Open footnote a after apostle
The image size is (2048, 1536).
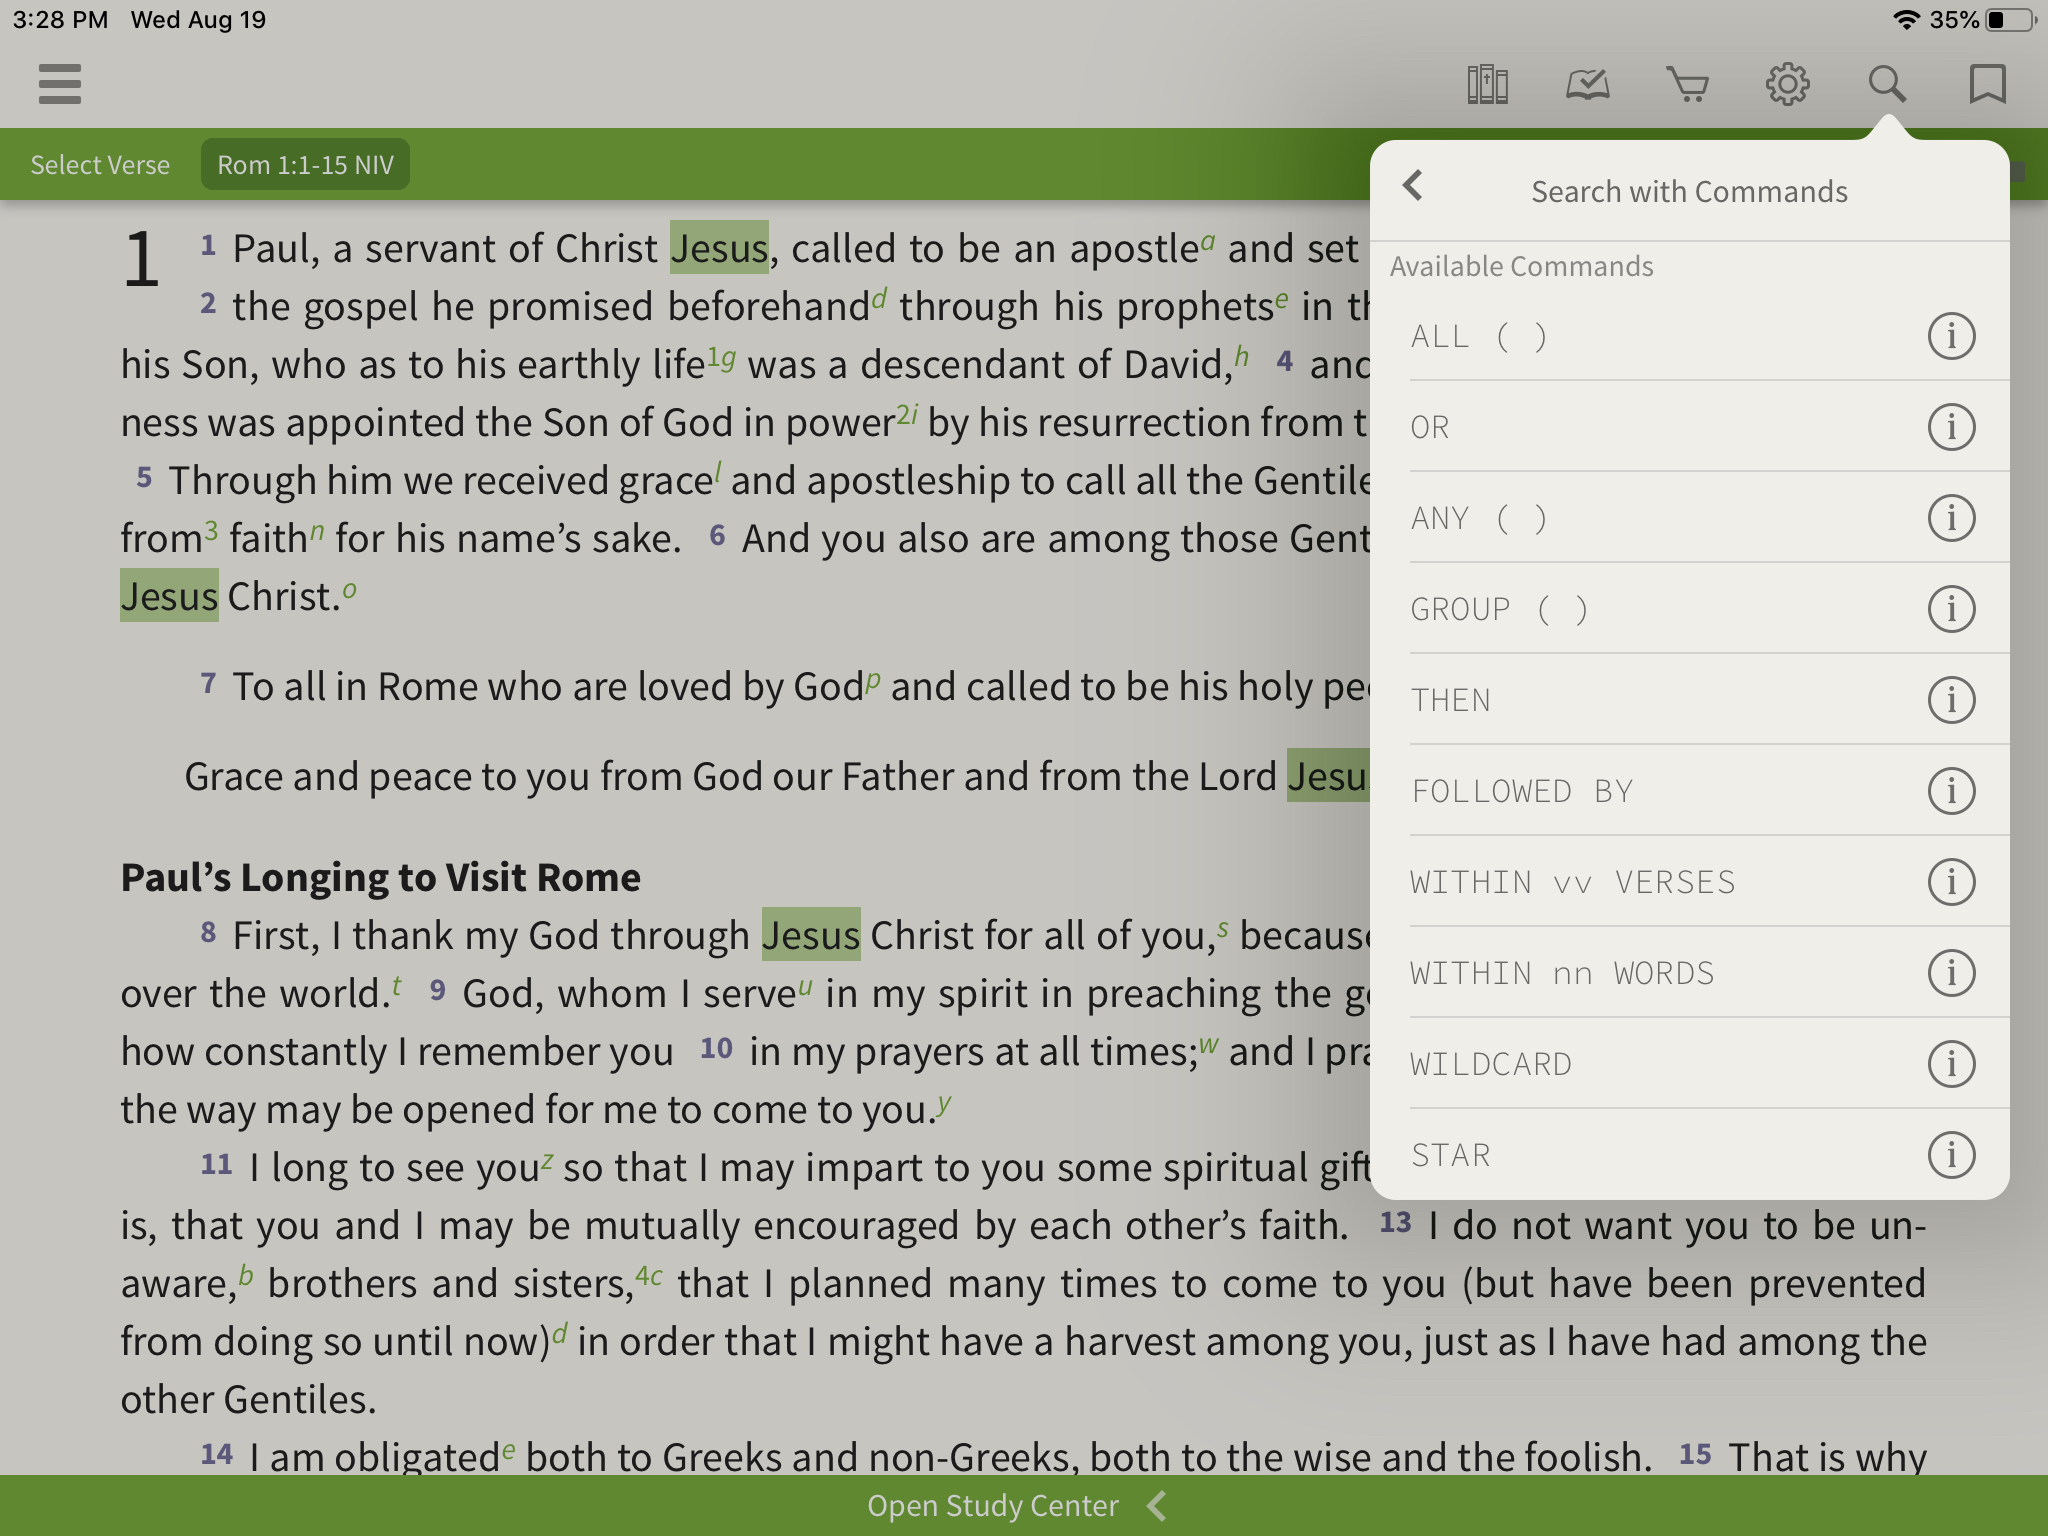1208,241
